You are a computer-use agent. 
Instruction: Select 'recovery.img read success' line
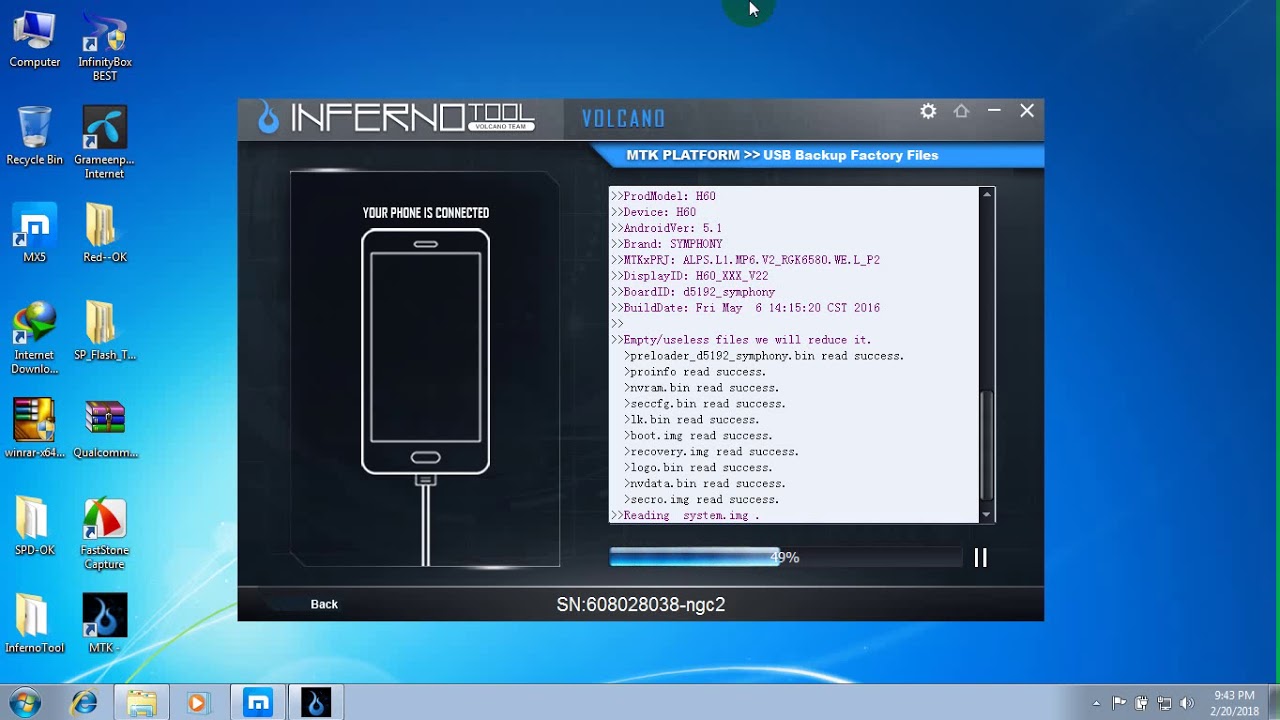(711, 452)
